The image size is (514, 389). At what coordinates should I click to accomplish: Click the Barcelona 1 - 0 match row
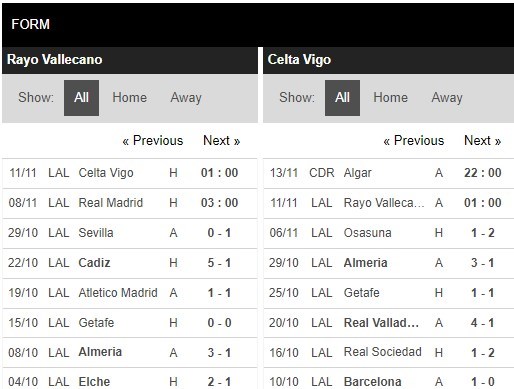[389, 379]
